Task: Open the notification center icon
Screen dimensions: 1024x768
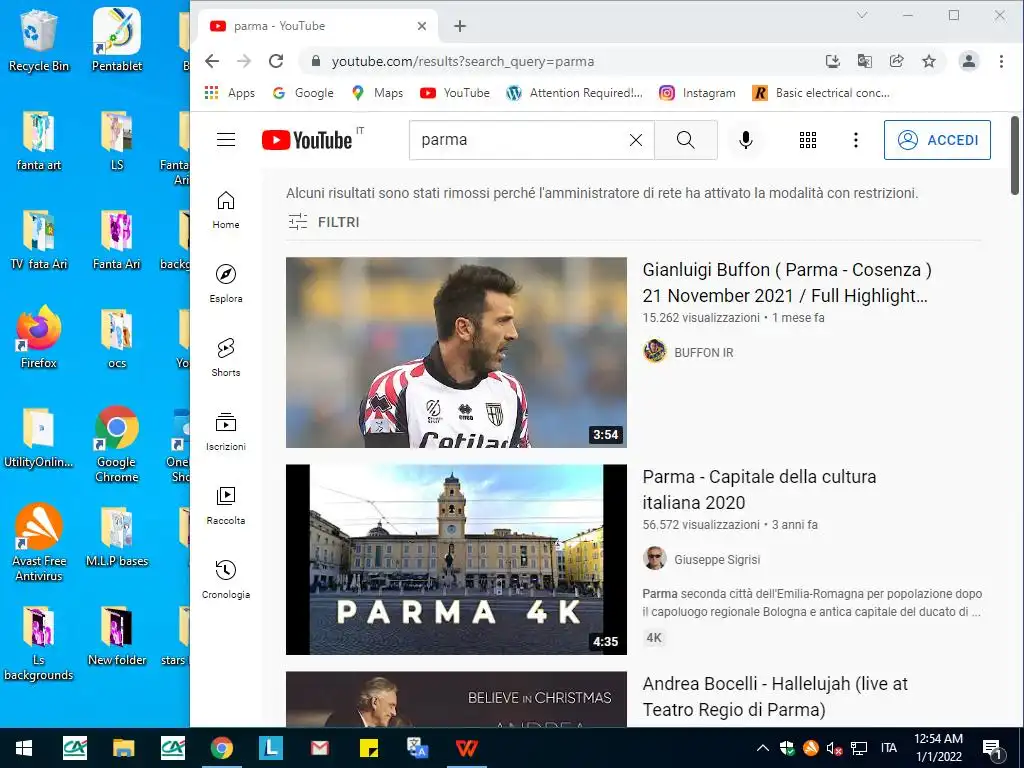Action: click(991, 748)
